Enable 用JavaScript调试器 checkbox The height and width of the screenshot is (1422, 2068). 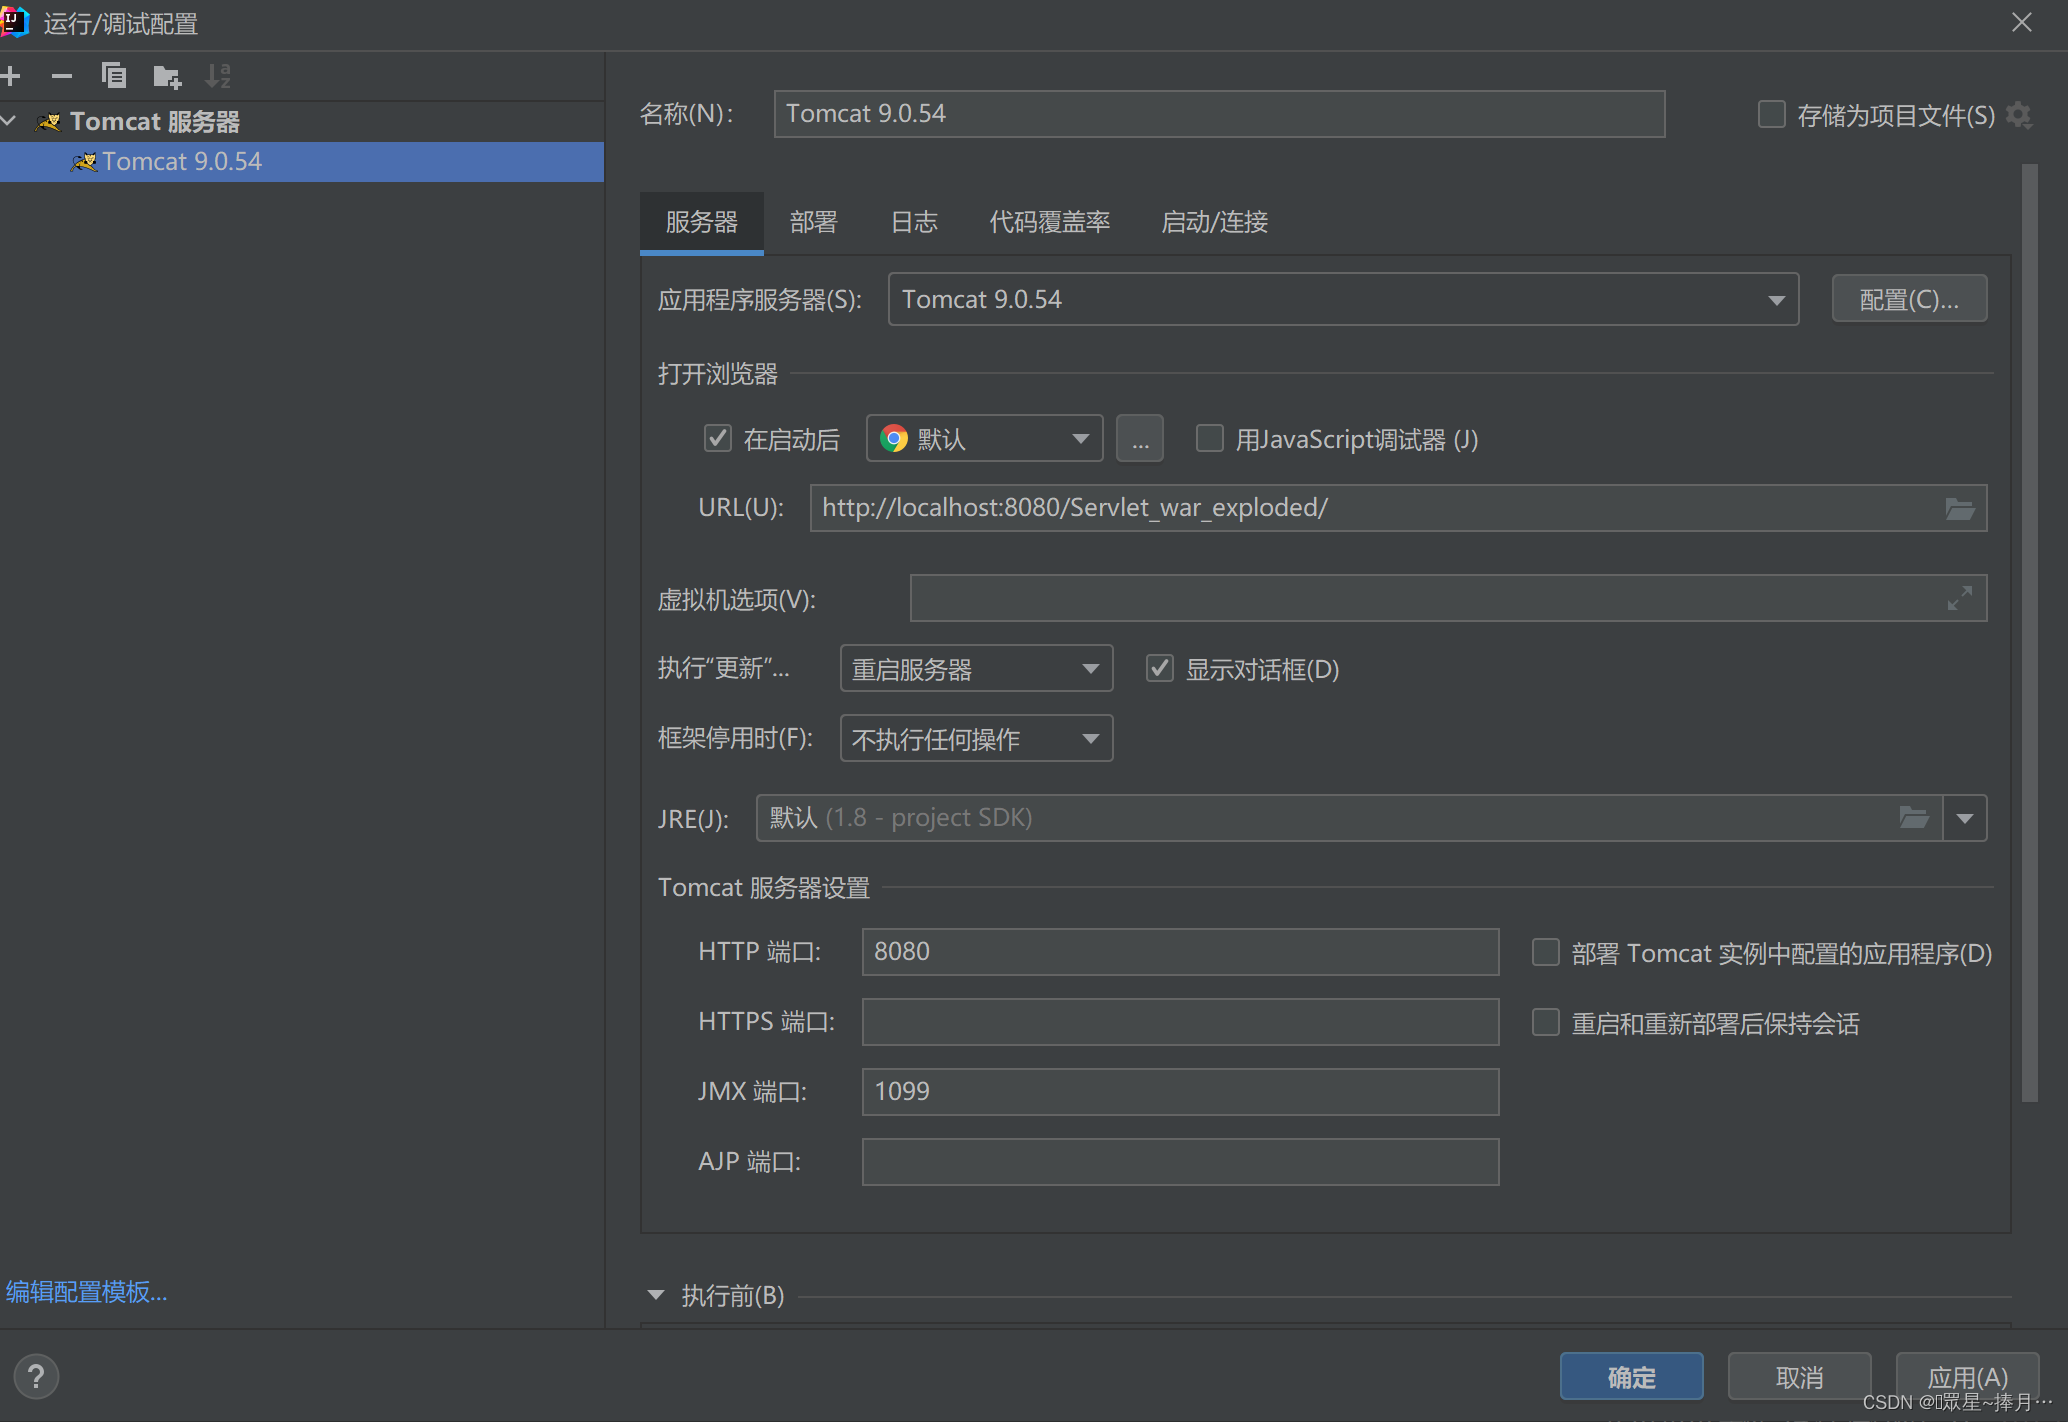click(x=1210, y=438)
